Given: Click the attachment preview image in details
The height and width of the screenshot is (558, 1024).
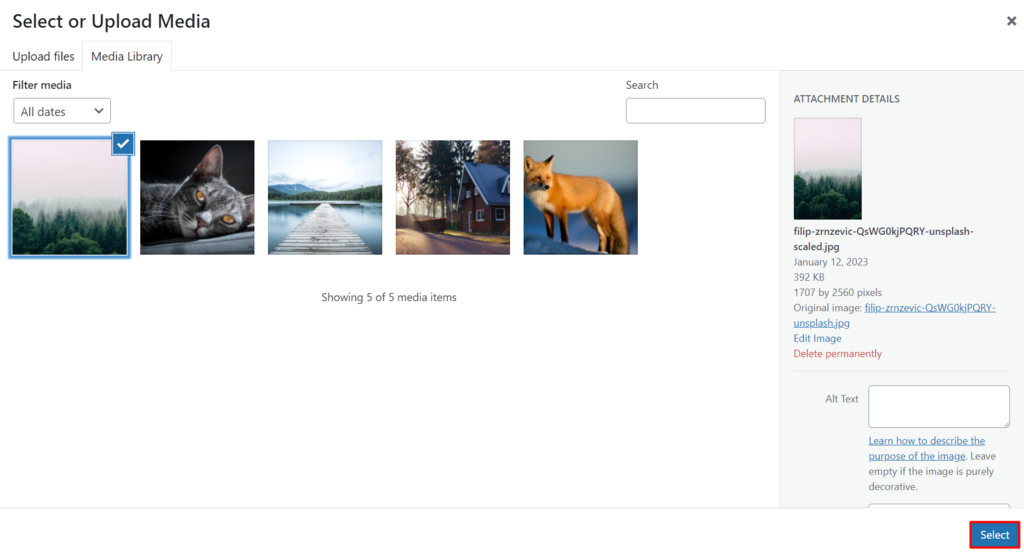Looking at the screenshot, I should [x=827, y=169].
